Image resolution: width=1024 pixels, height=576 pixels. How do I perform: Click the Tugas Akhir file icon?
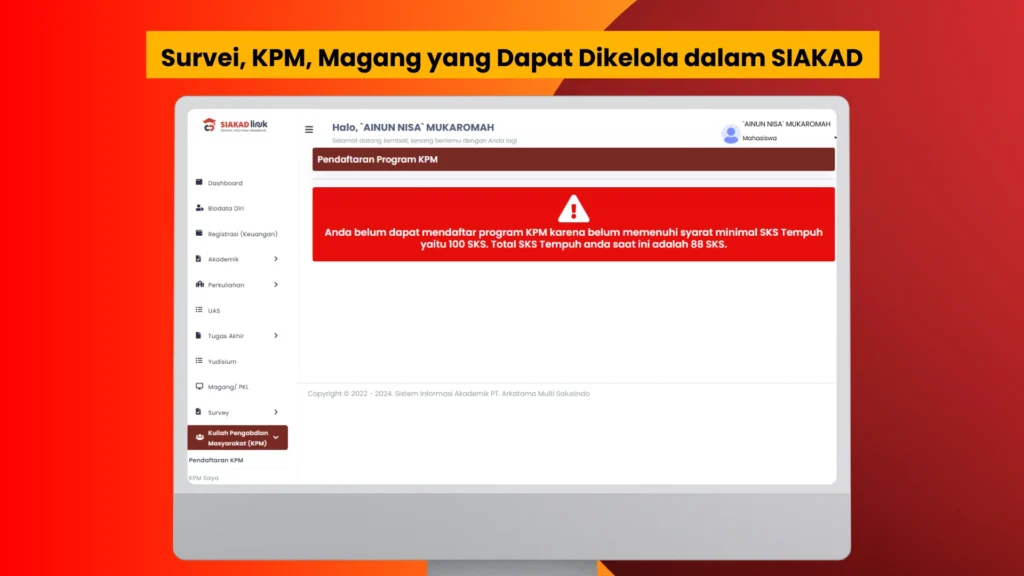tap(199, 335)
